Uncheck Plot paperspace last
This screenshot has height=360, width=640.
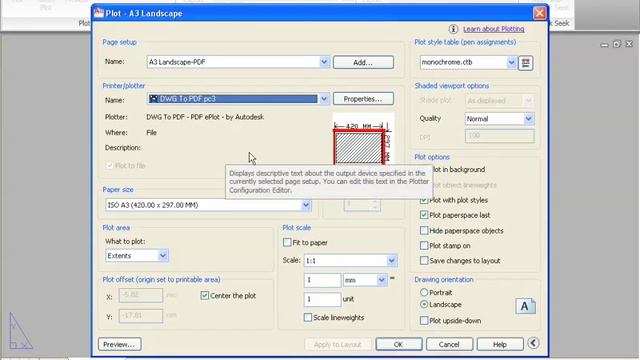(424, 215)
